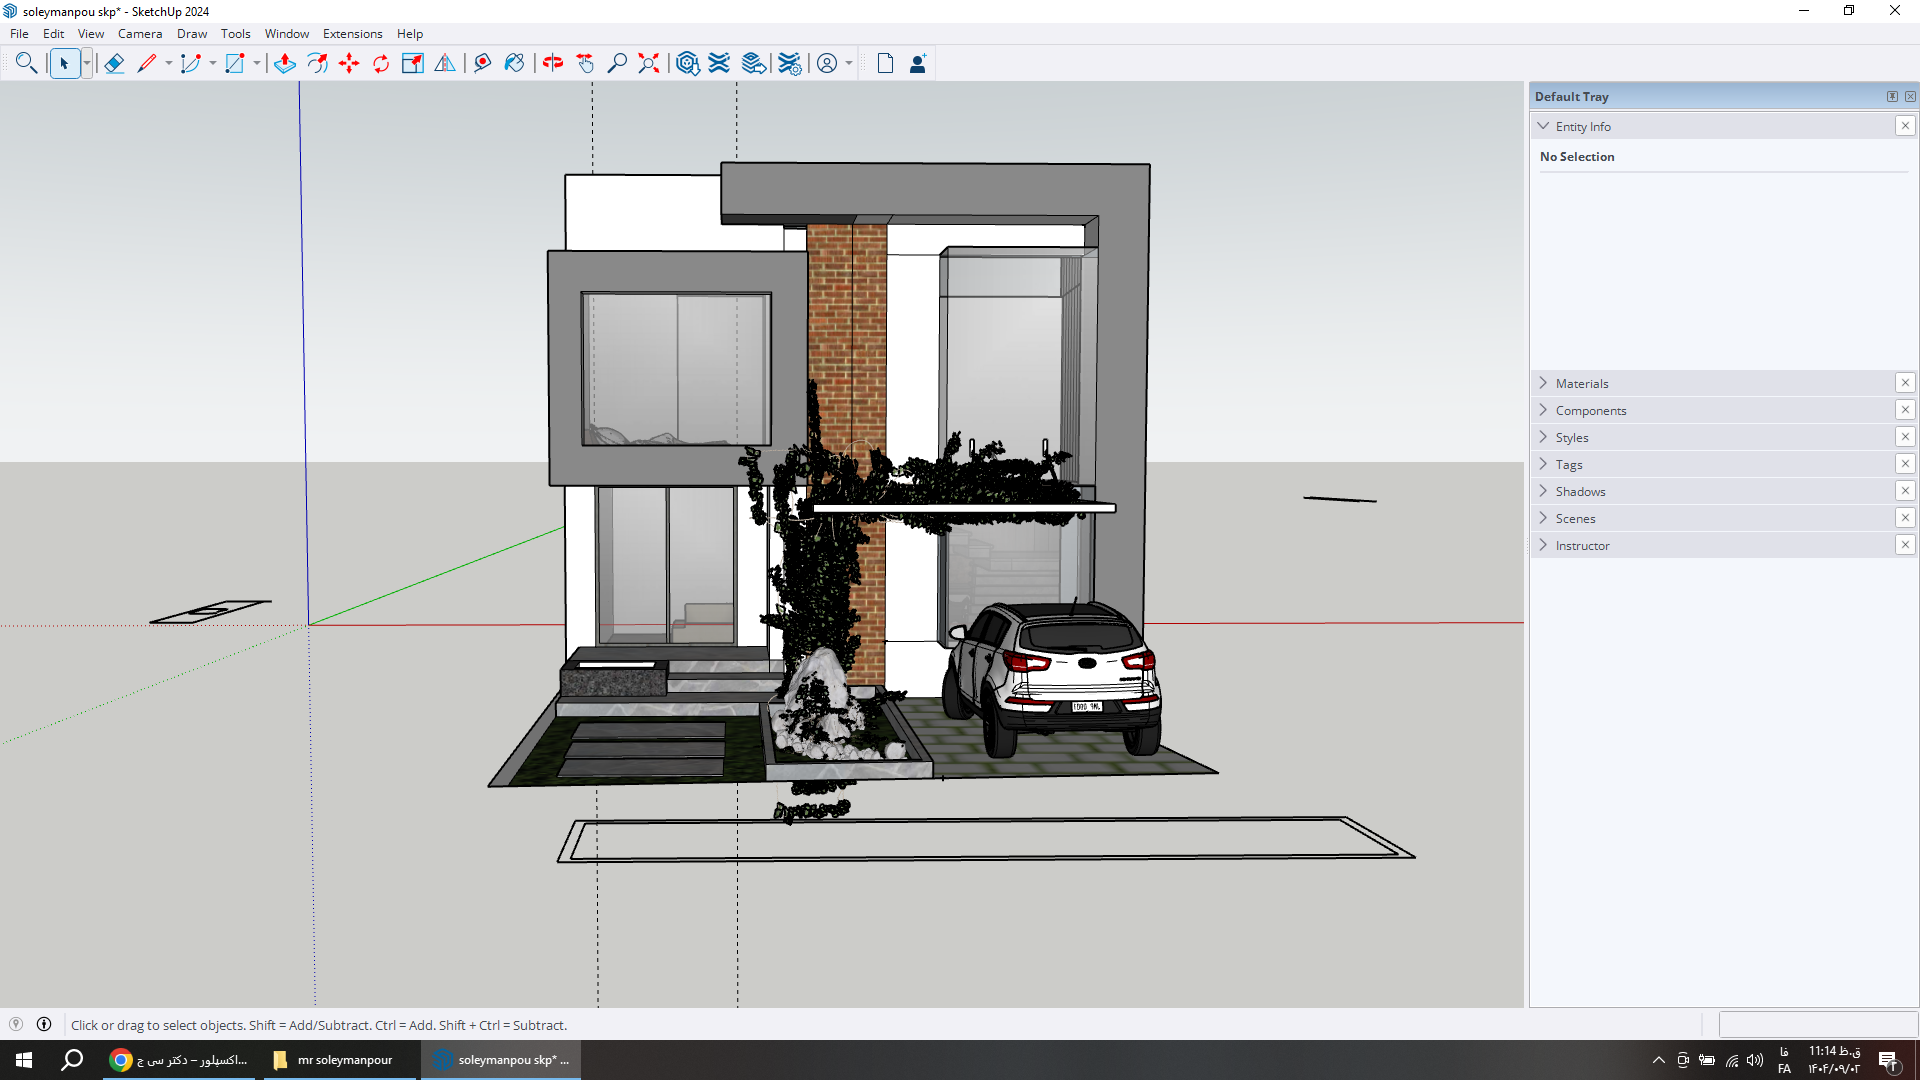Expand the Components panel
The width and height of the screenshot is (1920, 1080).
[1543, 410]
